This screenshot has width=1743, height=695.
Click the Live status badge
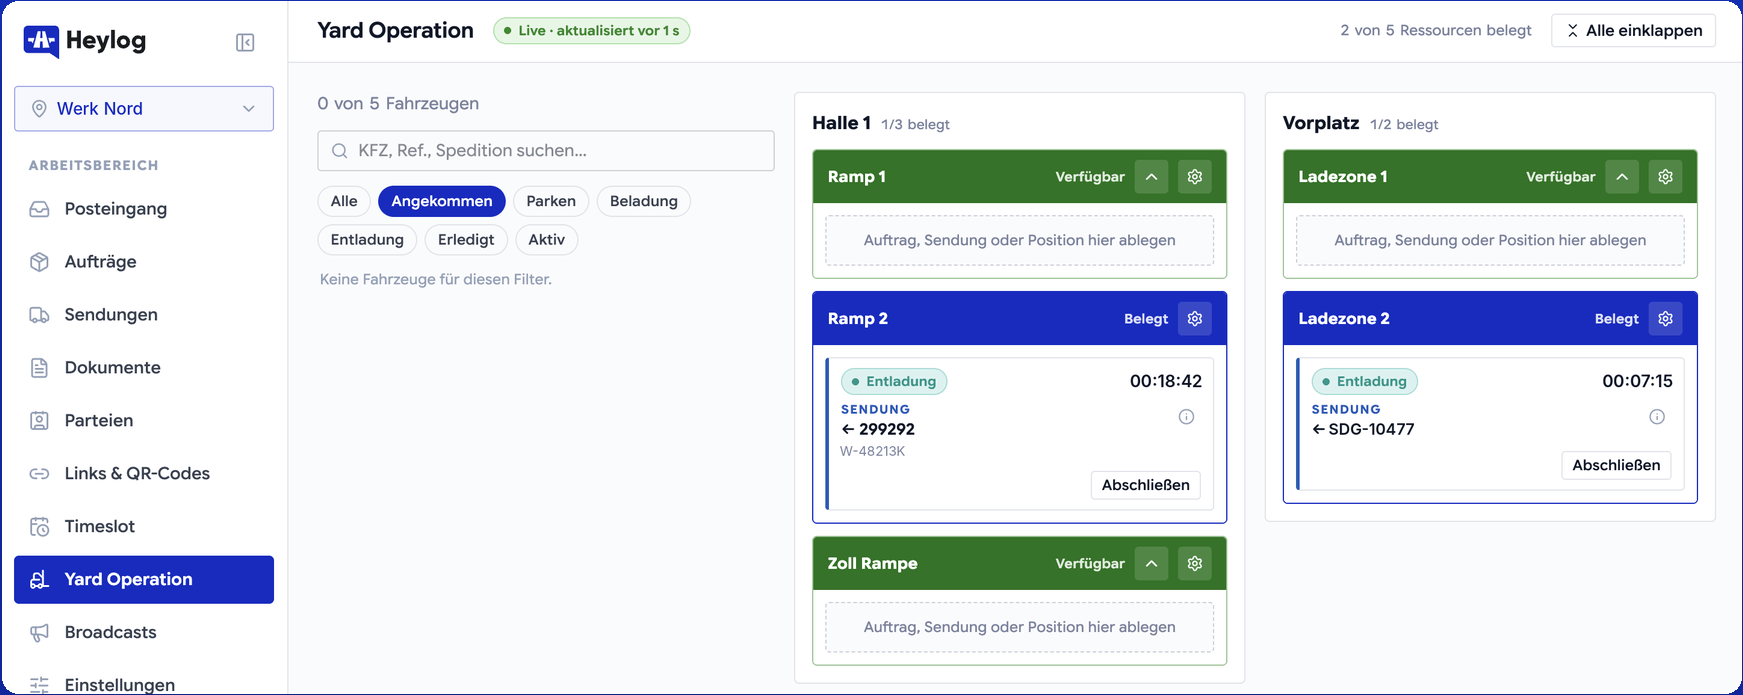point(591,31)
